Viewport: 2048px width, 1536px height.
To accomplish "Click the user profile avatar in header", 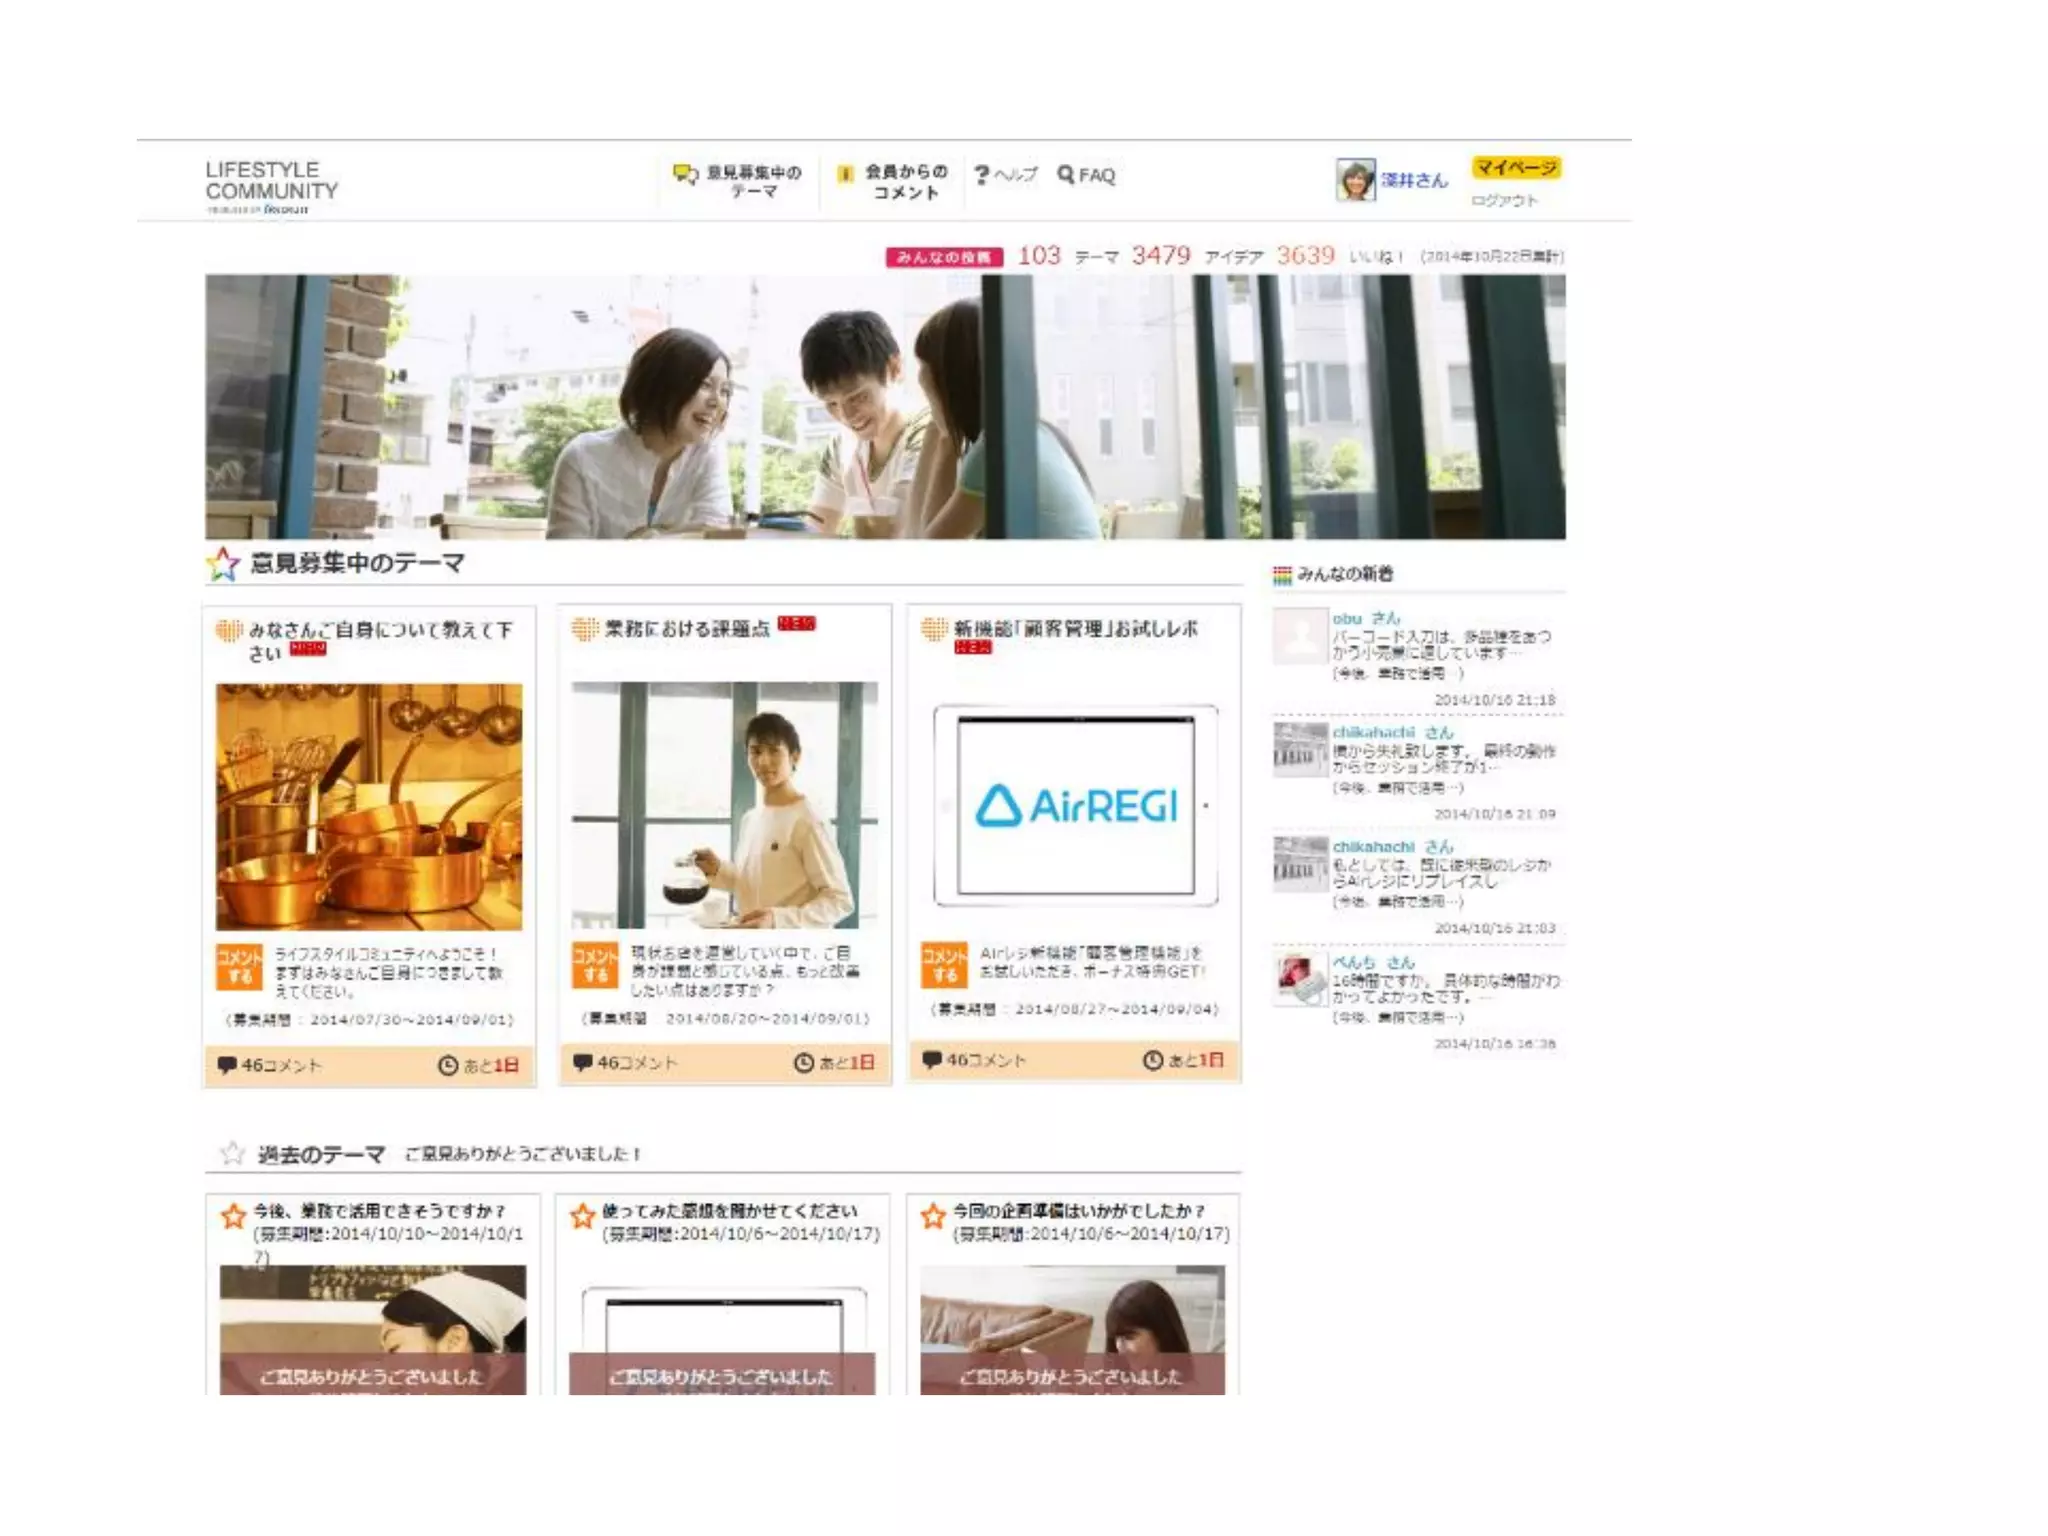I will pyautogui.click(x=1355, y=180).
